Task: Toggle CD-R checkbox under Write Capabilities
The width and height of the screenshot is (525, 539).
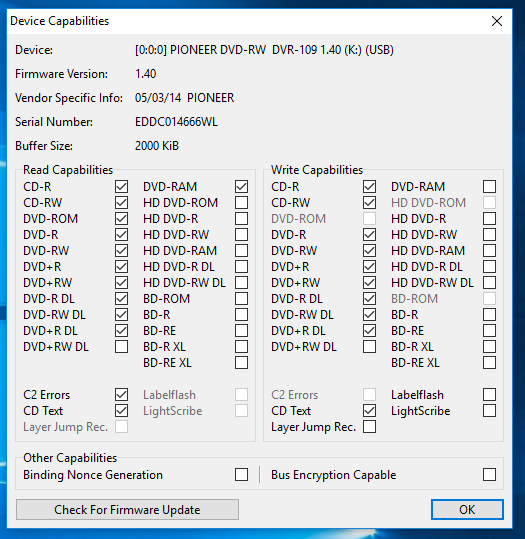Action: 369,187
